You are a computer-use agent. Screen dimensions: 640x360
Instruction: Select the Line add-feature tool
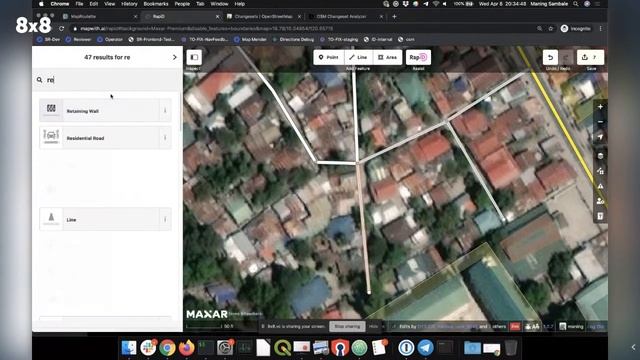[x=358, y=58]
